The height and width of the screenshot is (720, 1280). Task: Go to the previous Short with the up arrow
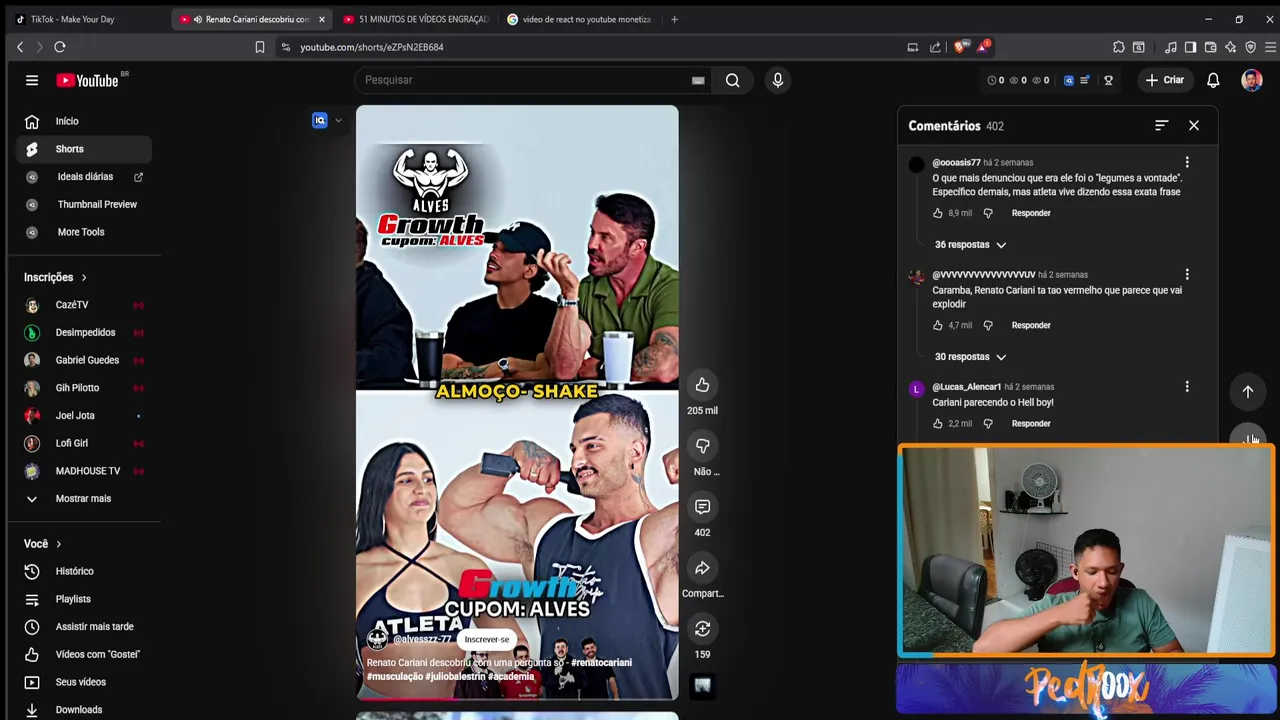(x=1248, y=392)
